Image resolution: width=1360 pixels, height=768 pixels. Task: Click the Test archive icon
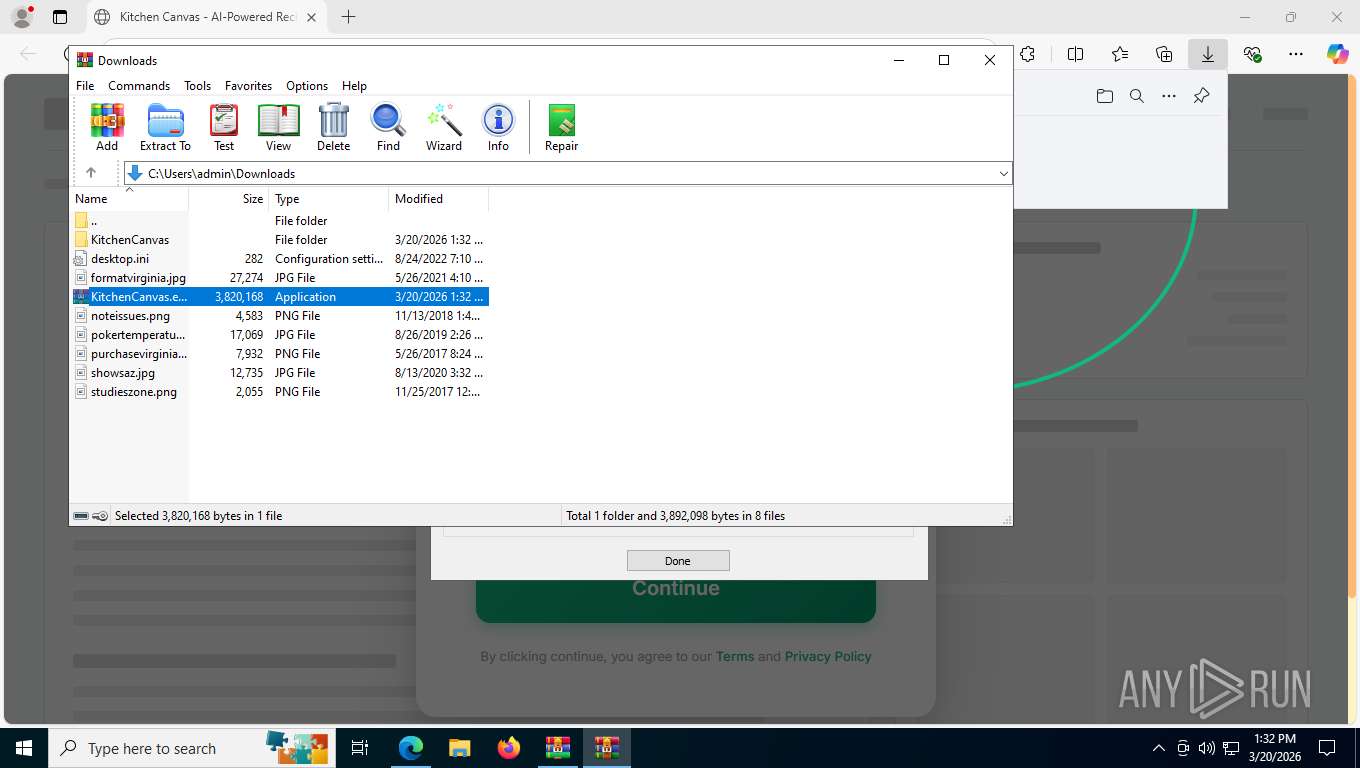tap(224, 127)
